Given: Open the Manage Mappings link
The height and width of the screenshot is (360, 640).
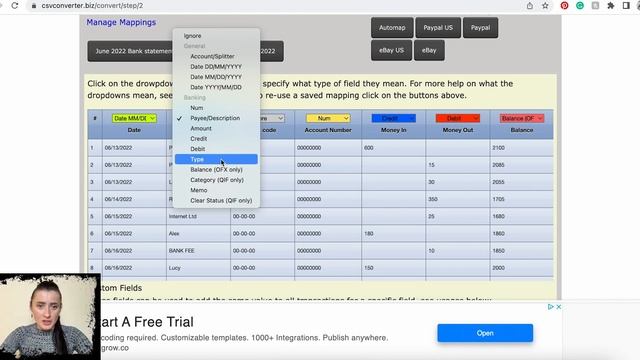Looking at the screenshot, I should coord(121,22).
